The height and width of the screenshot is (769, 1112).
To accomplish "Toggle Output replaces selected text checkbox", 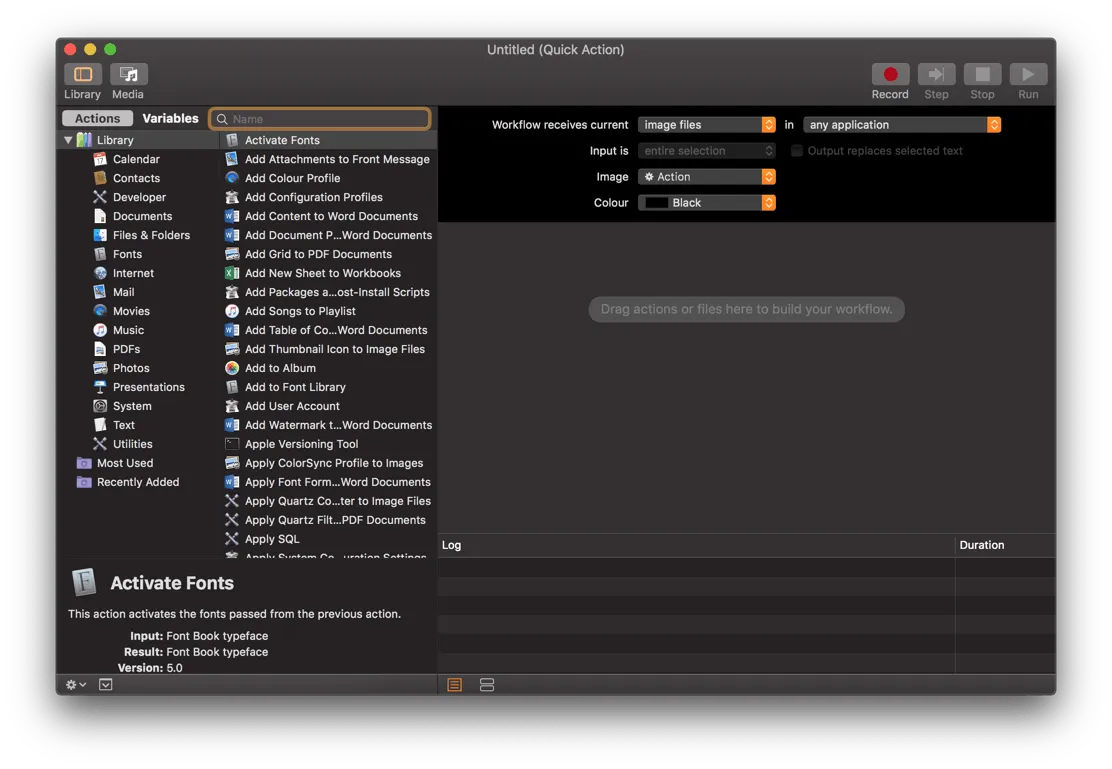I will [x=797, y=150].
